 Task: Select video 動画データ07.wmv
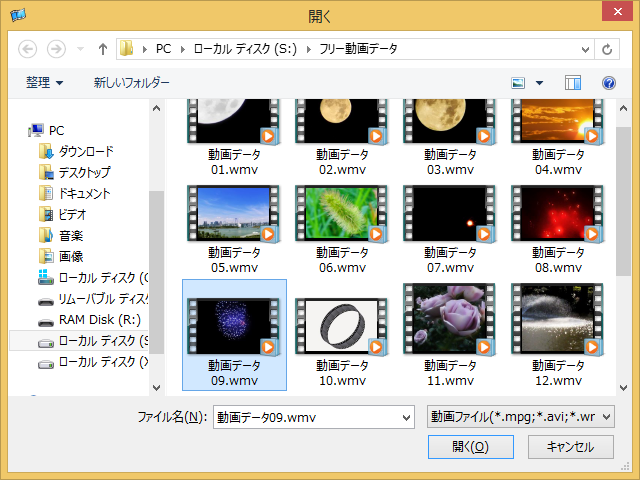(x=450, y=229)
